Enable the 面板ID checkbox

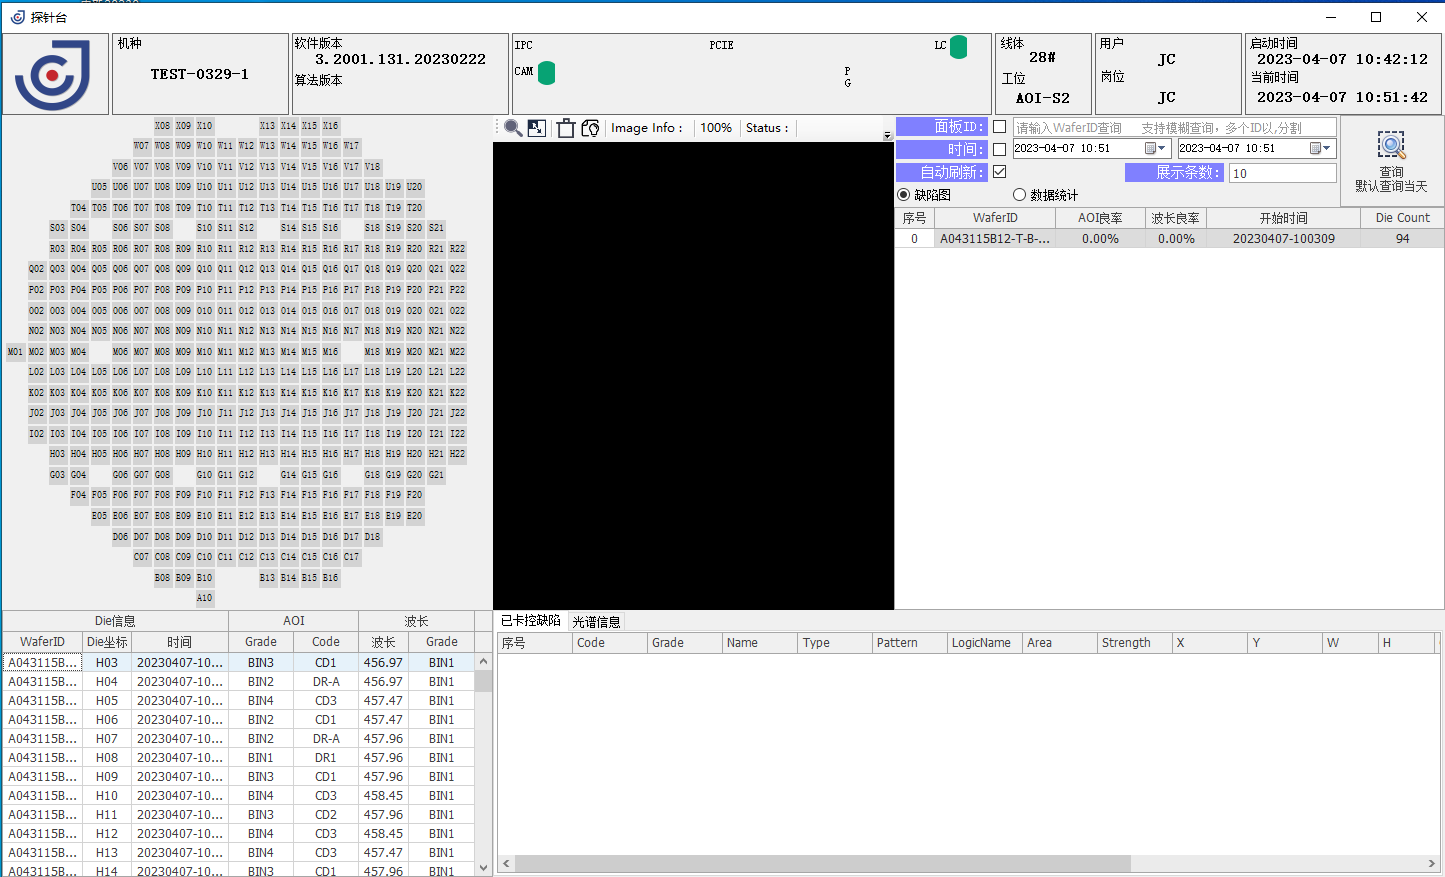(999, 127)
